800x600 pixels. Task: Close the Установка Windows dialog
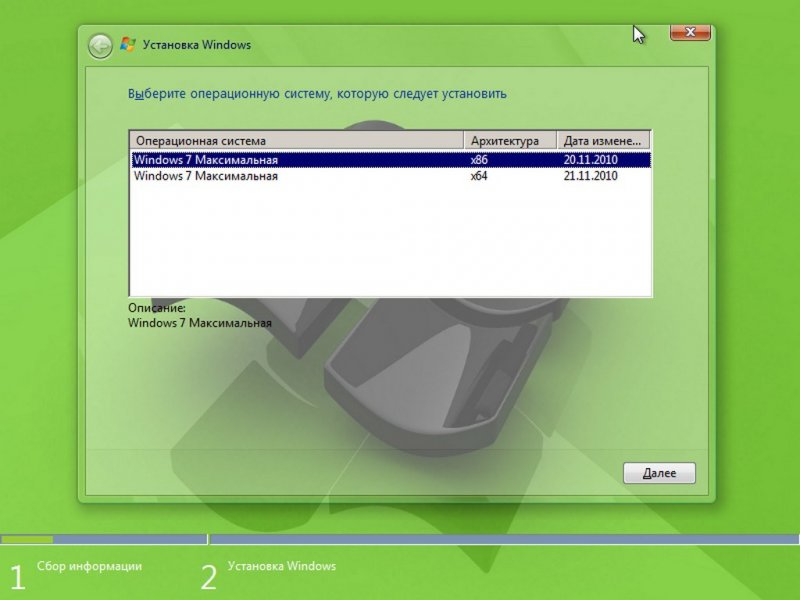[x=690, y=32]
